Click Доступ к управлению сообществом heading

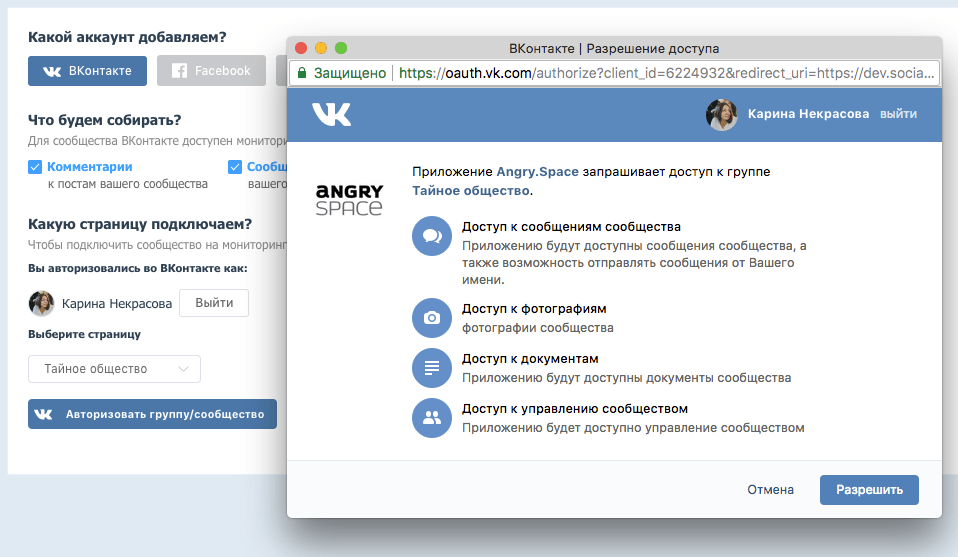[x=575, y=409]
